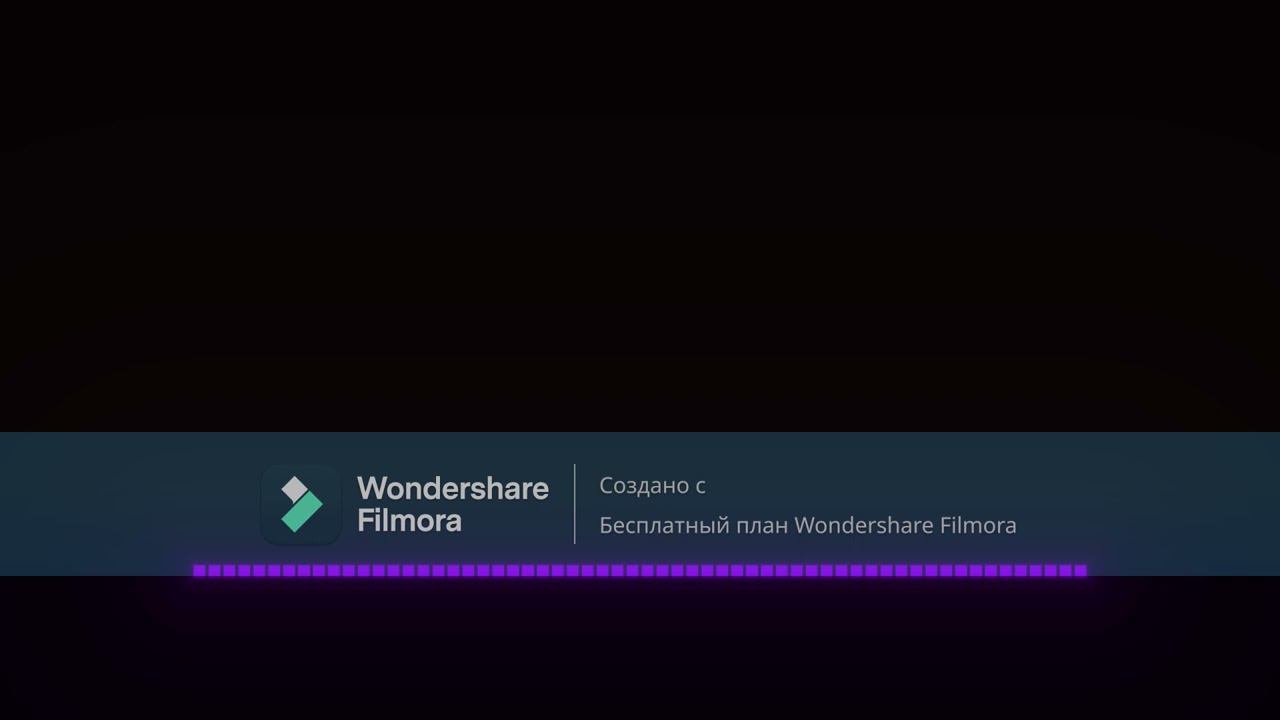Viewport: 1280px width, 720px height.
Task: Click the first purple square of the dotted bar
Action: 199,571
